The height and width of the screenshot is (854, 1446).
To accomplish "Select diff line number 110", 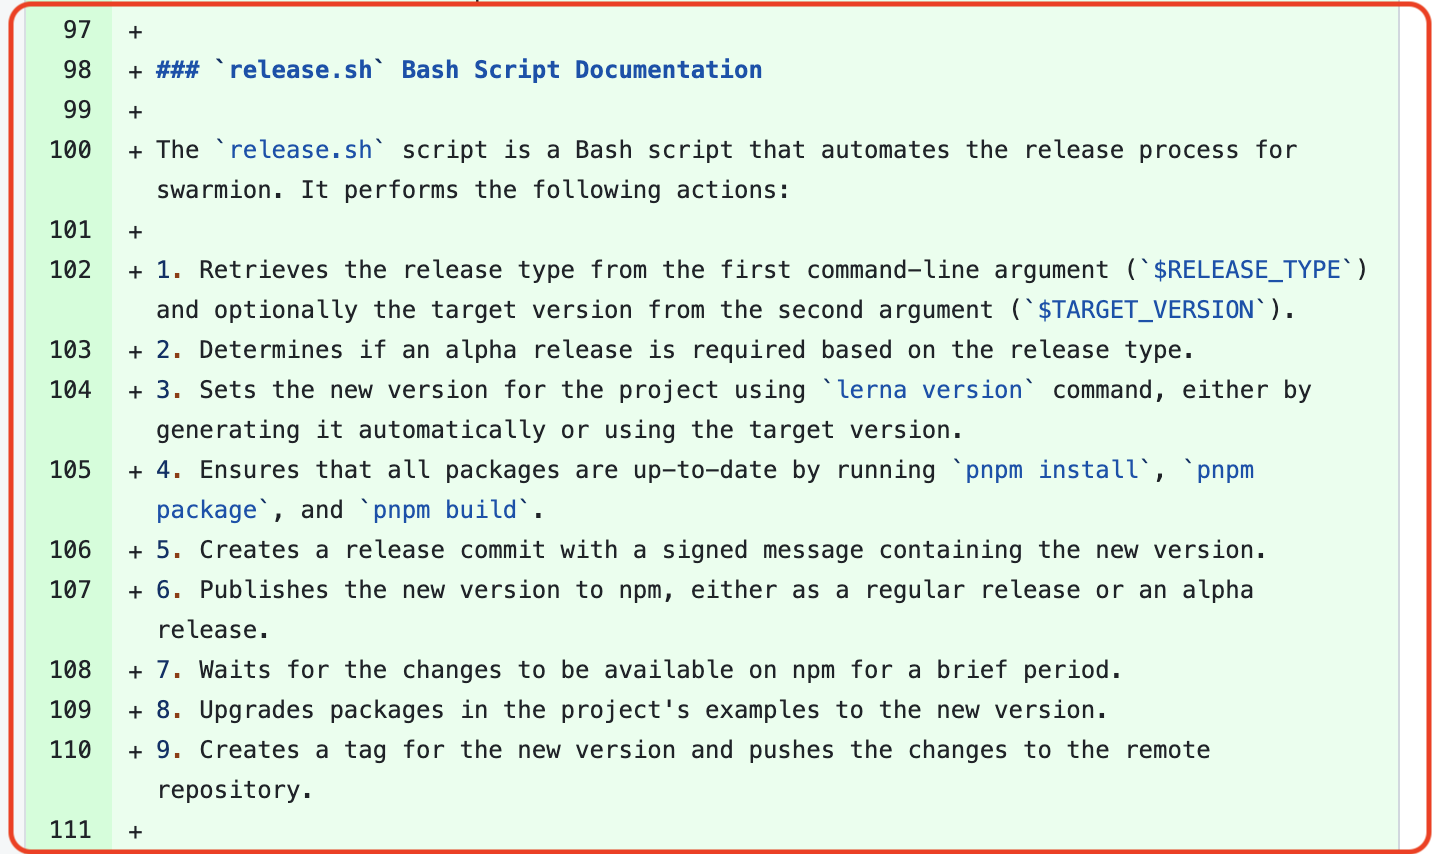I will pos(70,750).
